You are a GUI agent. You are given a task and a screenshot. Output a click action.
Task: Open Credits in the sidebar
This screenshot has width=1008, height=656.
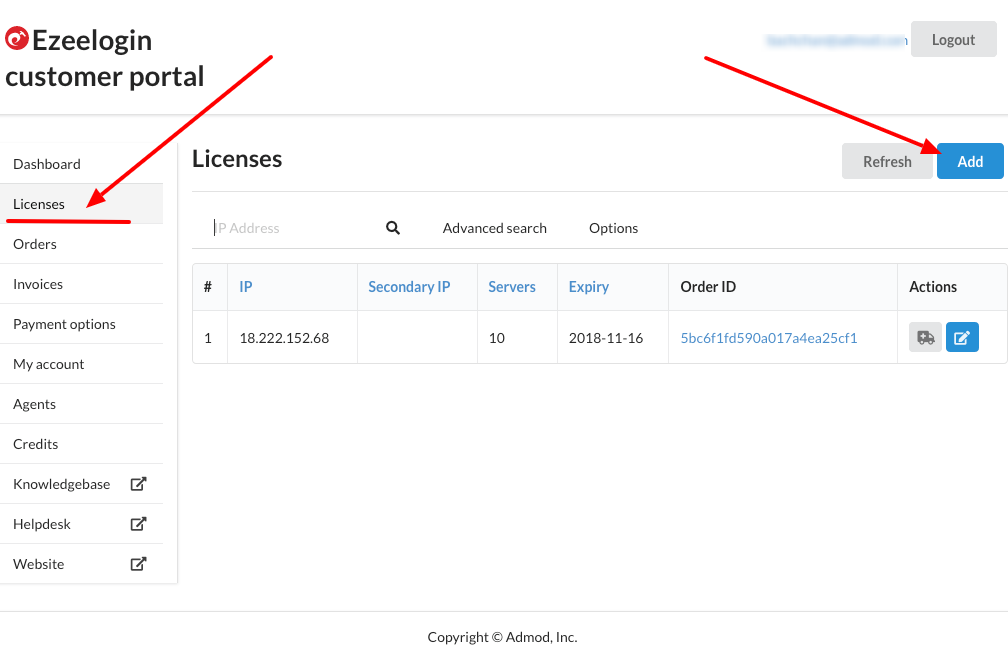pos(82,444)
